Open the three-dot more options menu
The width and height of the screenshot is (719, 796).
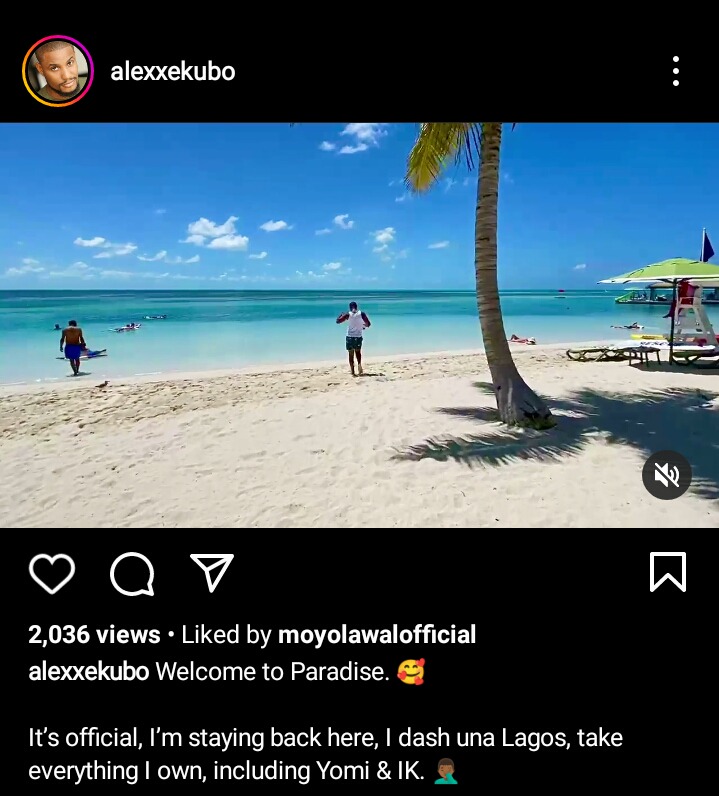click(x=676, y=71)
